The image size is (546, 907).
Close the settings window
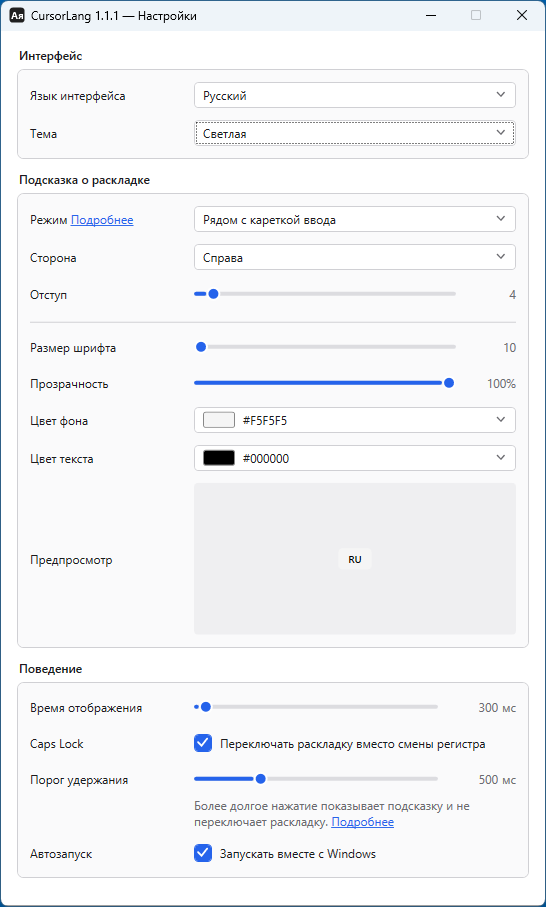(x=522, y=16)
